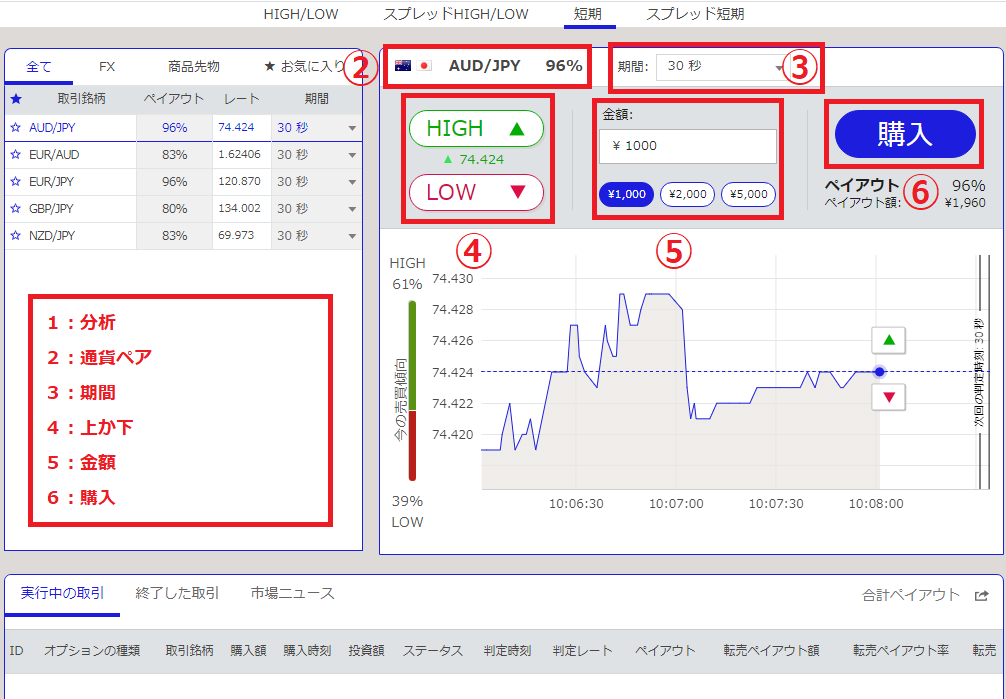This screenshot has width=1006, height=699.
Task: Select NZD/JPY in the instrument list
Action: point(52,236)
